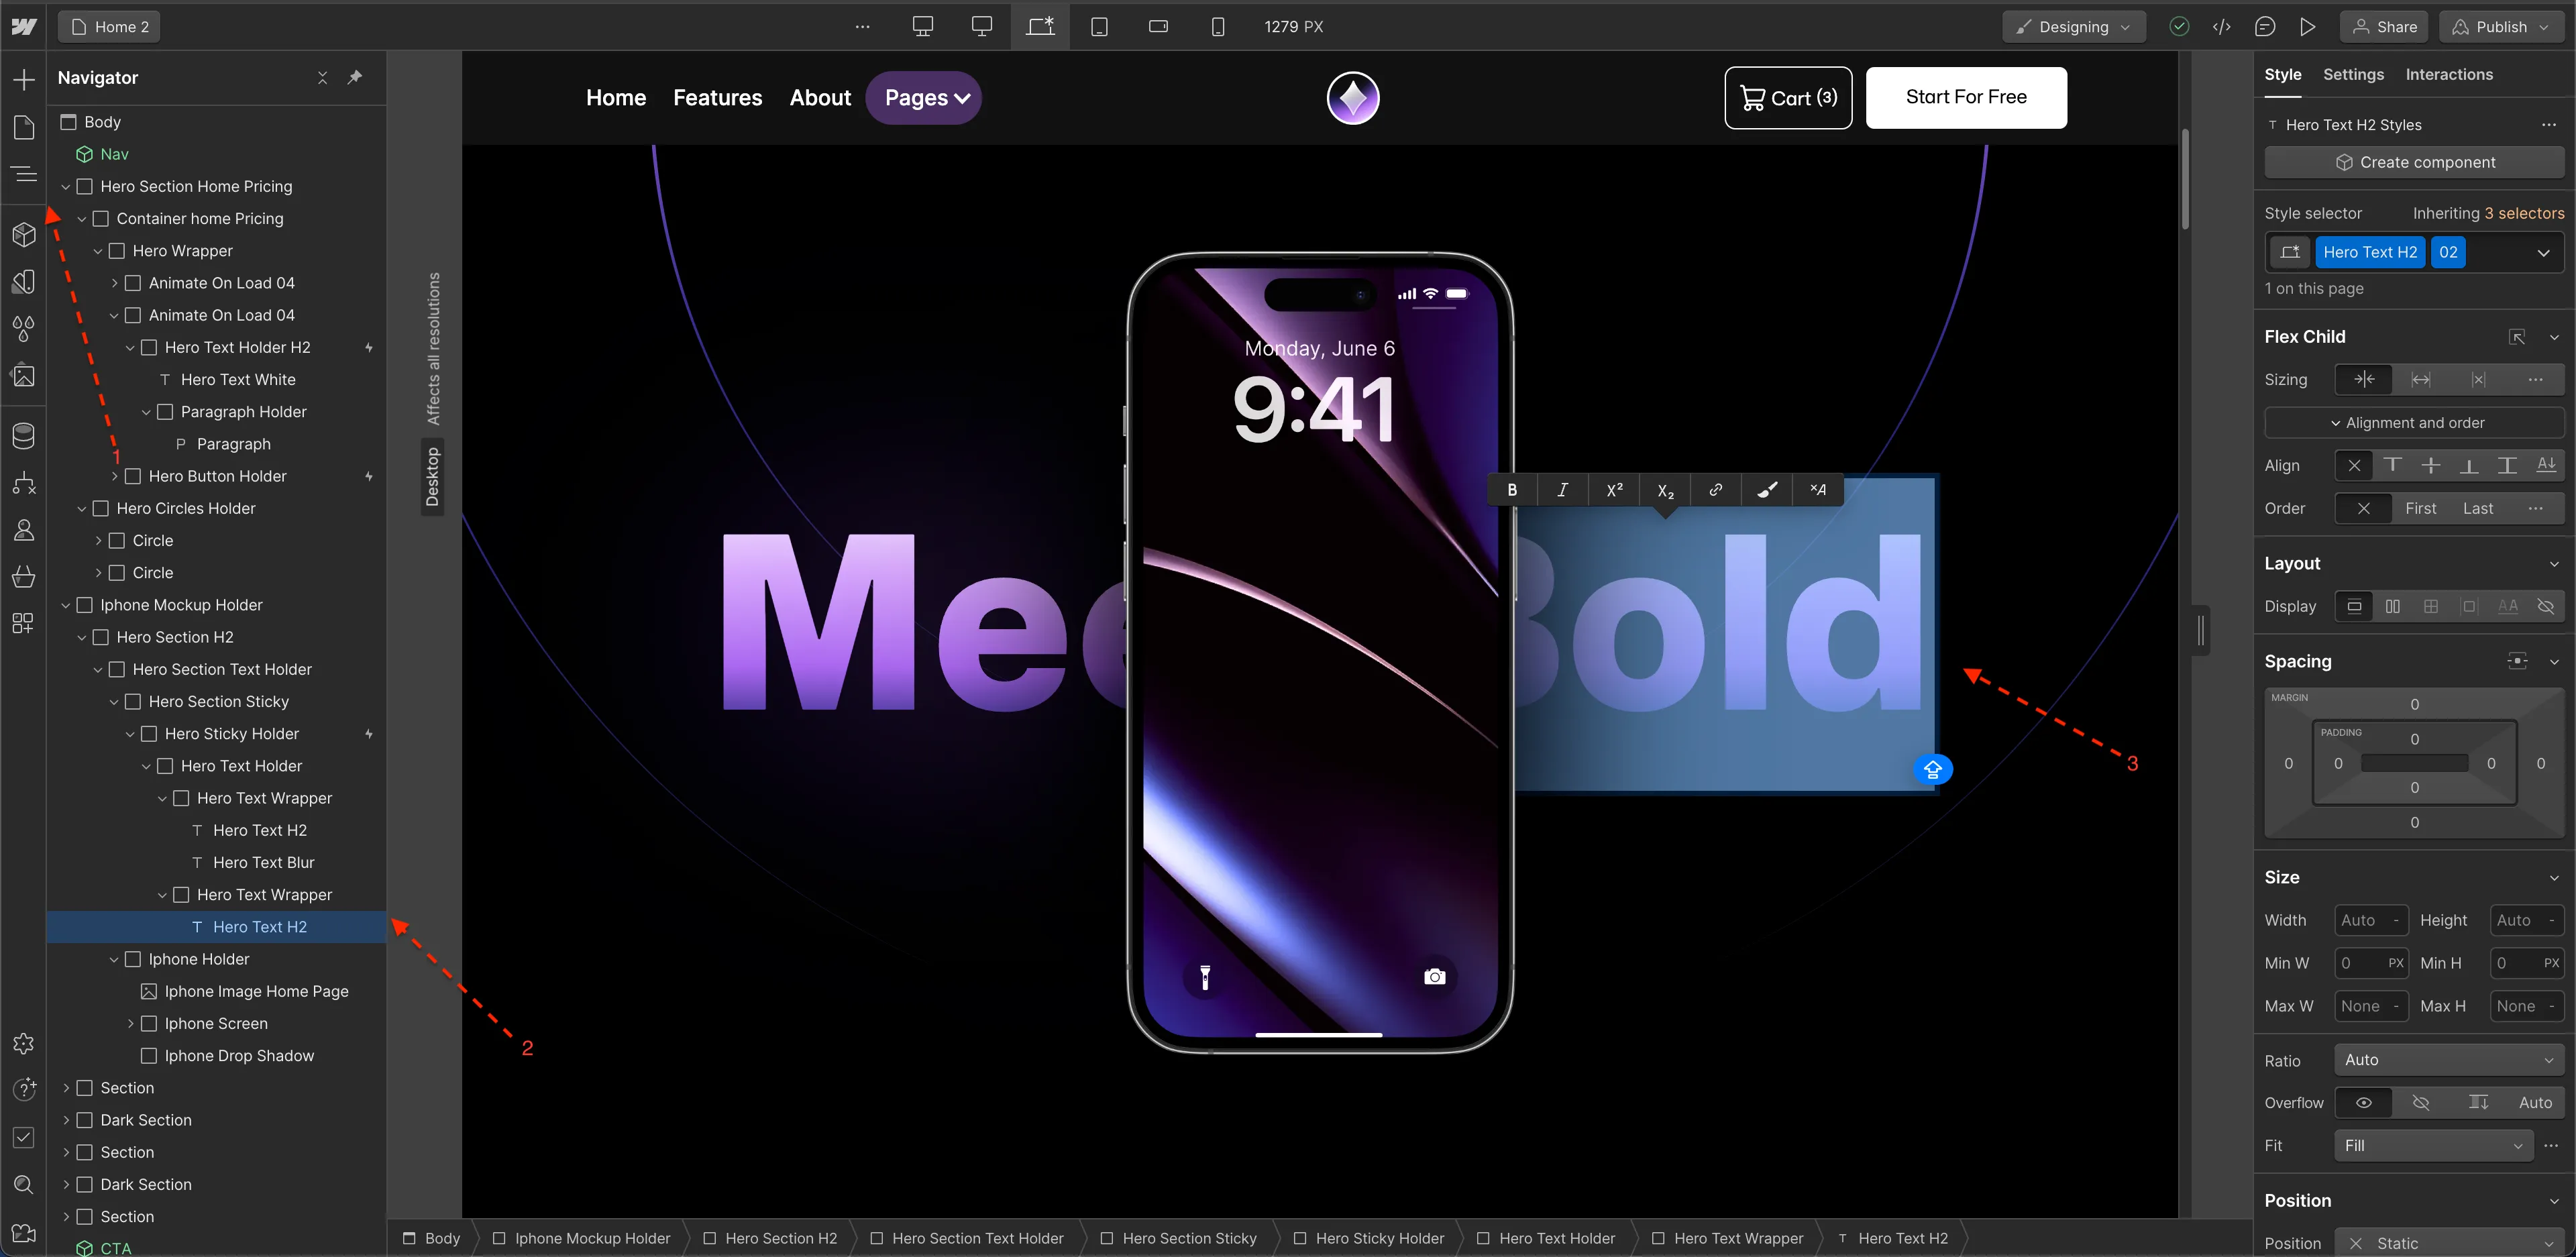
Task: Collapse Iphone Mockup Holder tree item
Action: pyautogui.click(x=66, y=605)
